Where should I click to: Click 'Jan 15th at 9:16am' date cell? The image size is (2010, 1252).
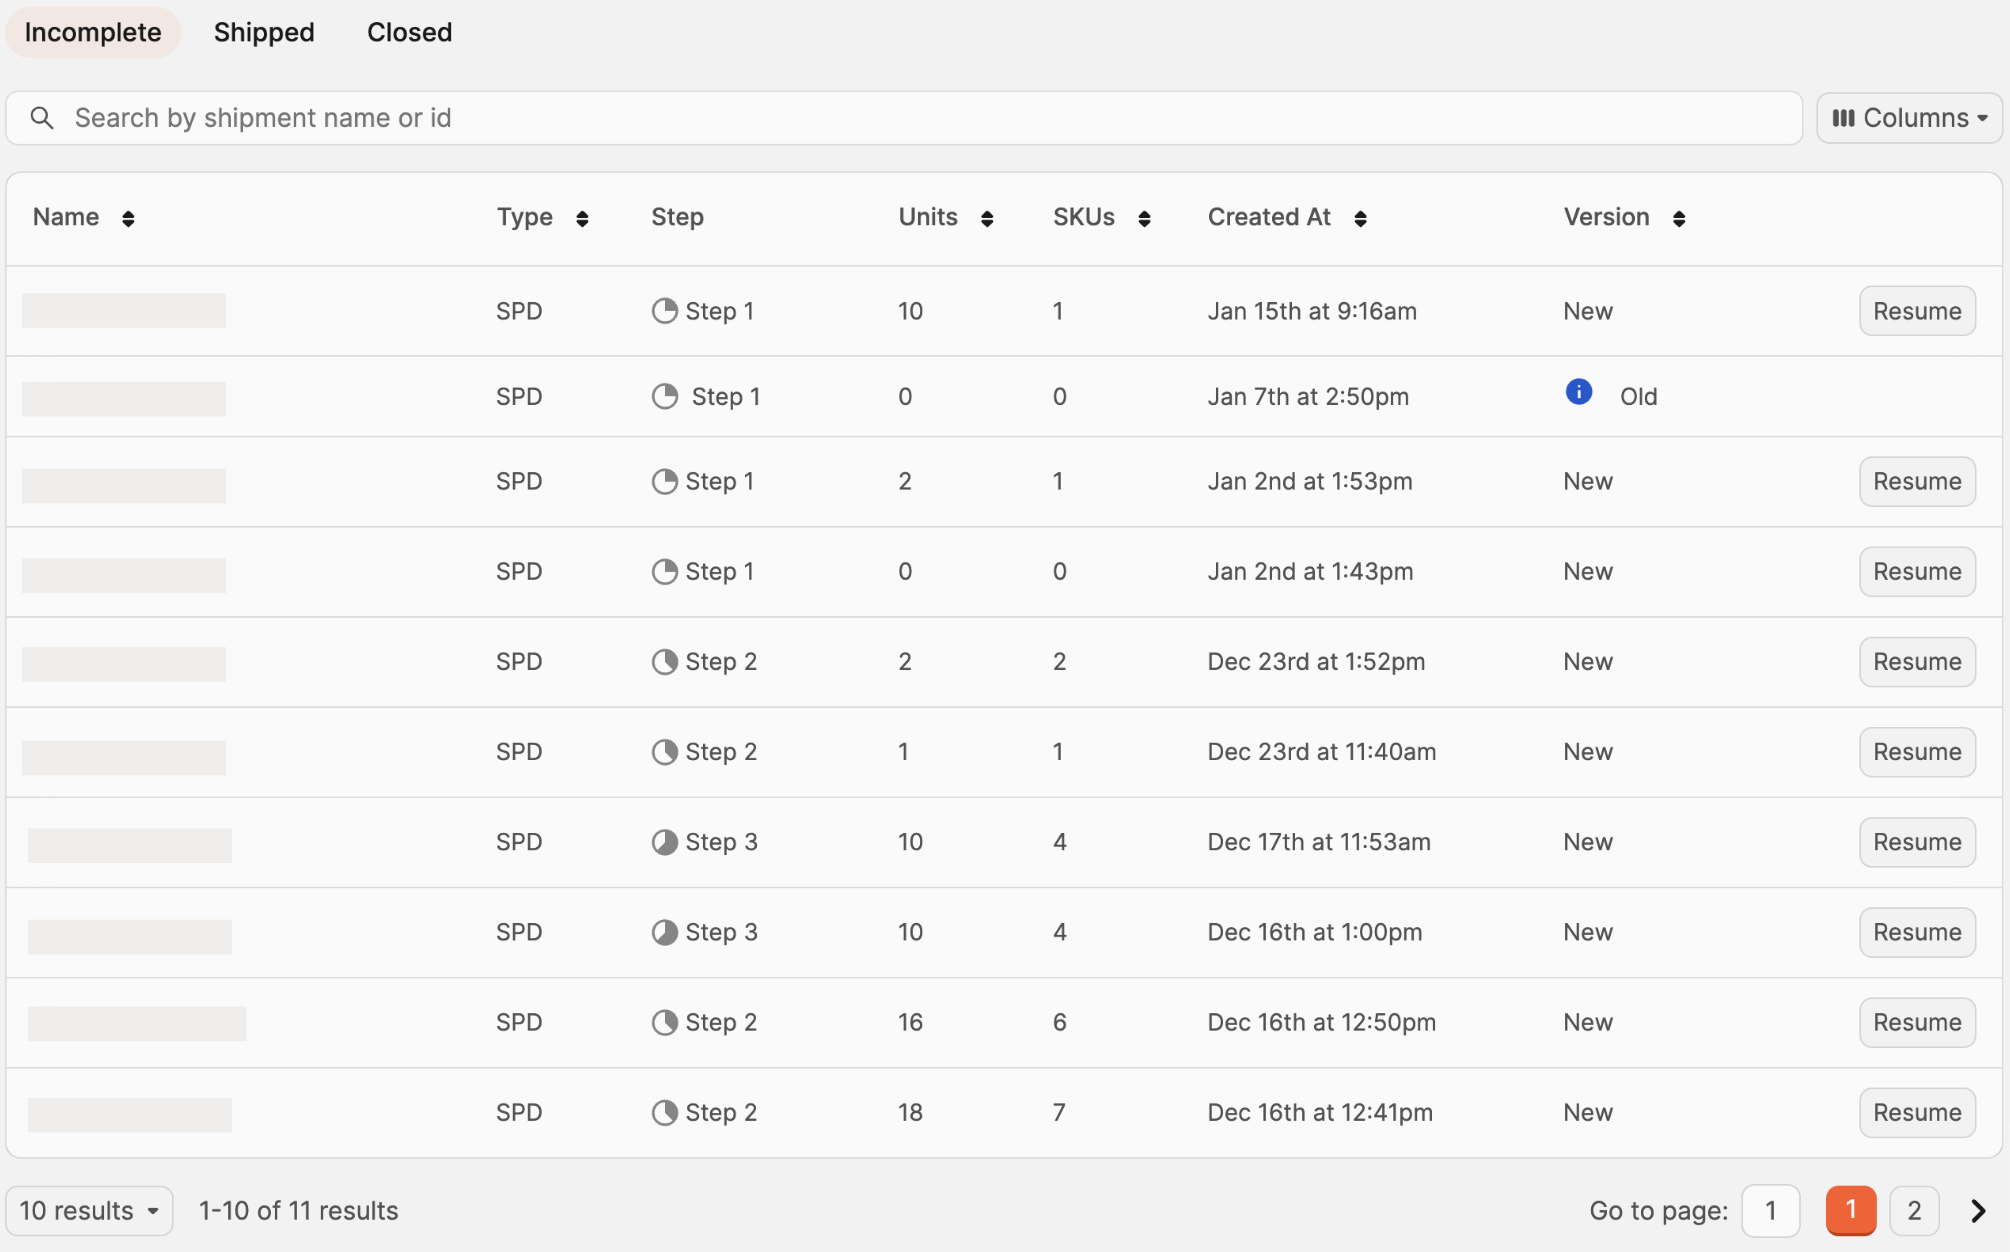tap(1312, 311)
